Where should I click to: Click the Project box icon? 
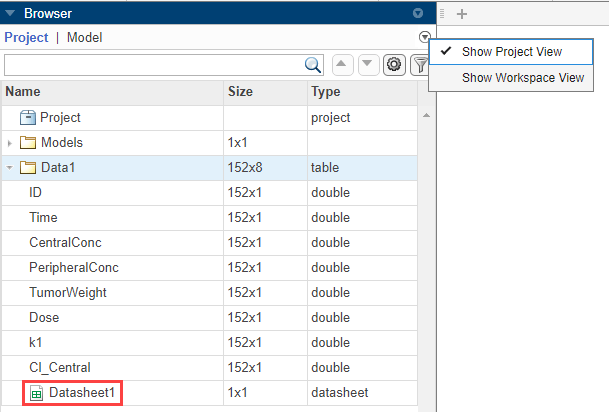28,117
